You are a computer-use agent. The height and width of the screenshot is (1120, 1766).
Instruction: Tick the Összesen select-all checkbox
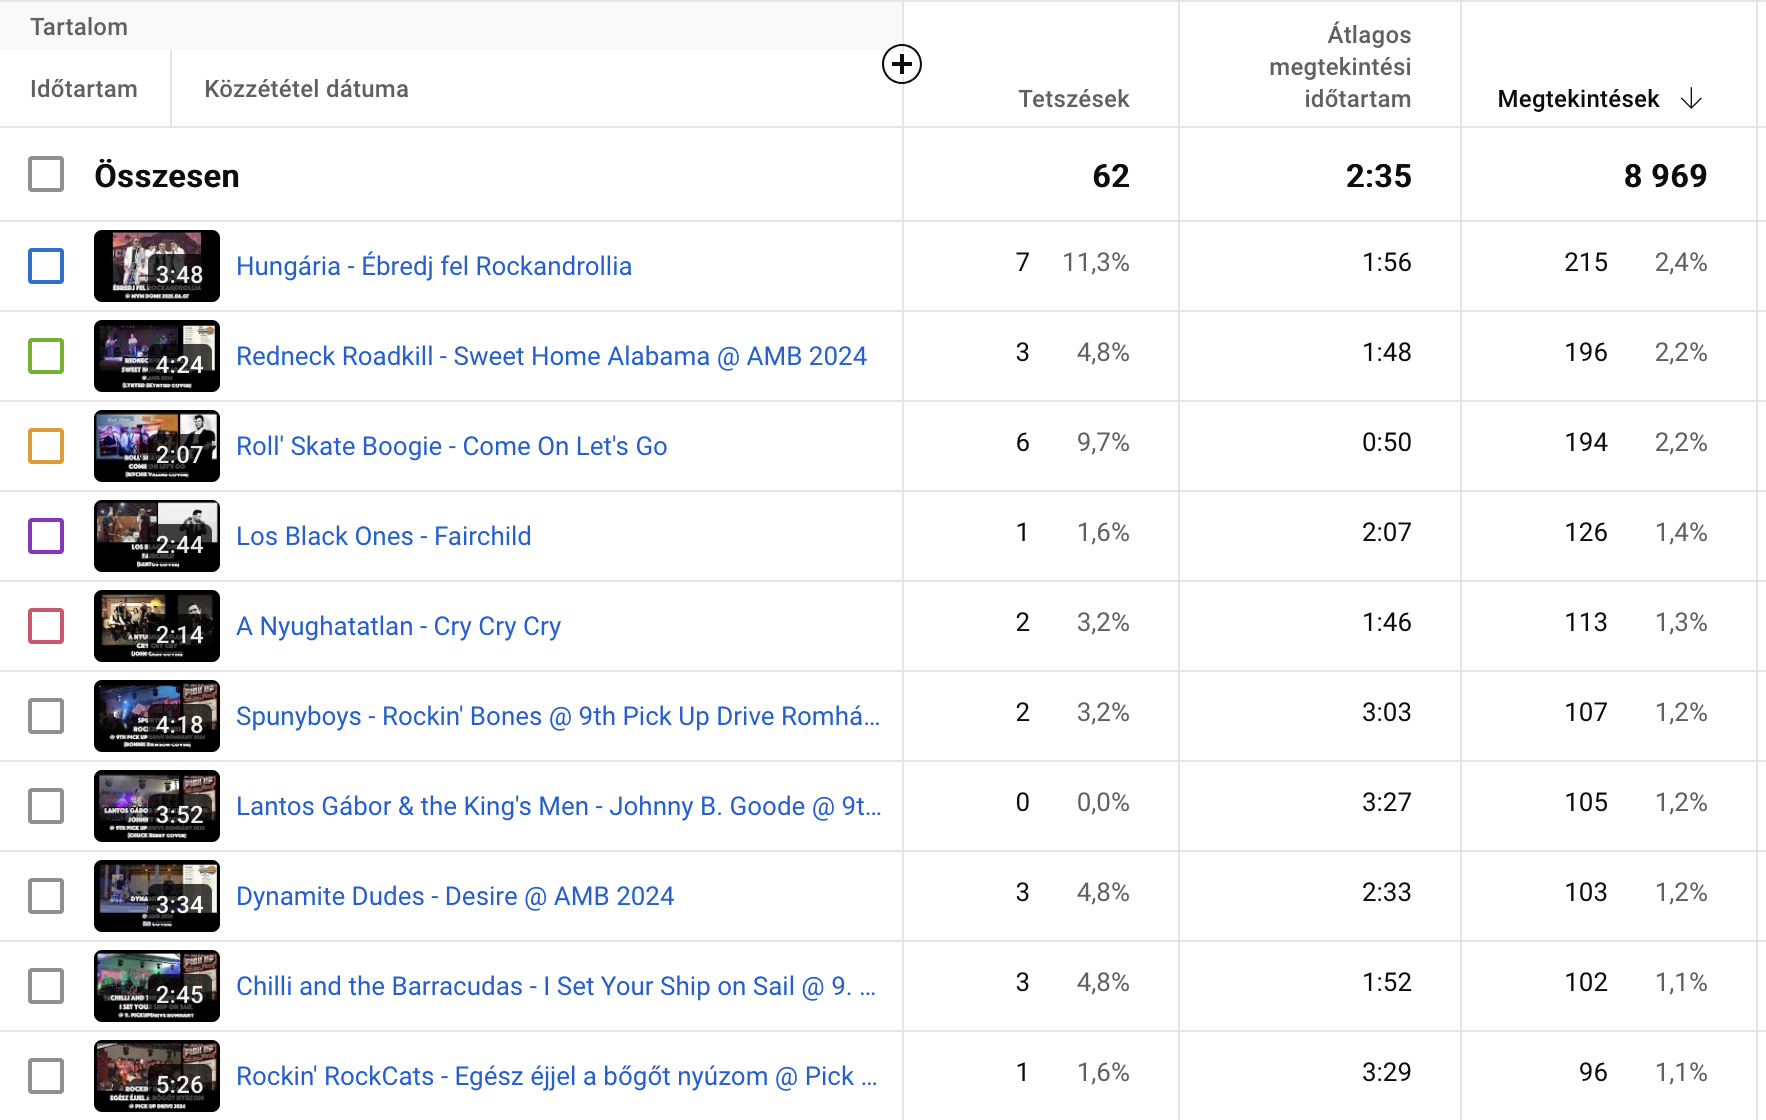pos(46,175)
